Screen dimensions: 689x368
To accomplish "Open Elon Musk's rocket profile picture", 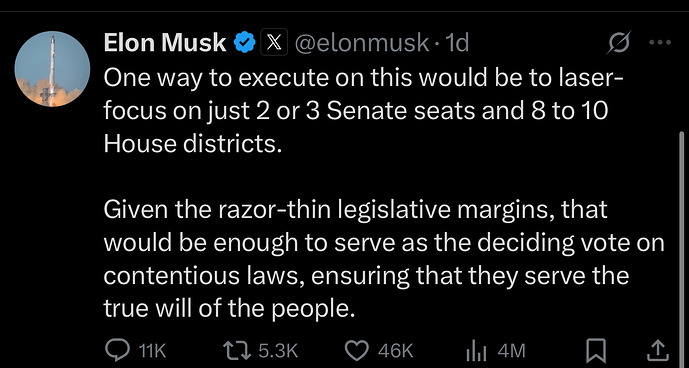I will (x=52, y=69).
